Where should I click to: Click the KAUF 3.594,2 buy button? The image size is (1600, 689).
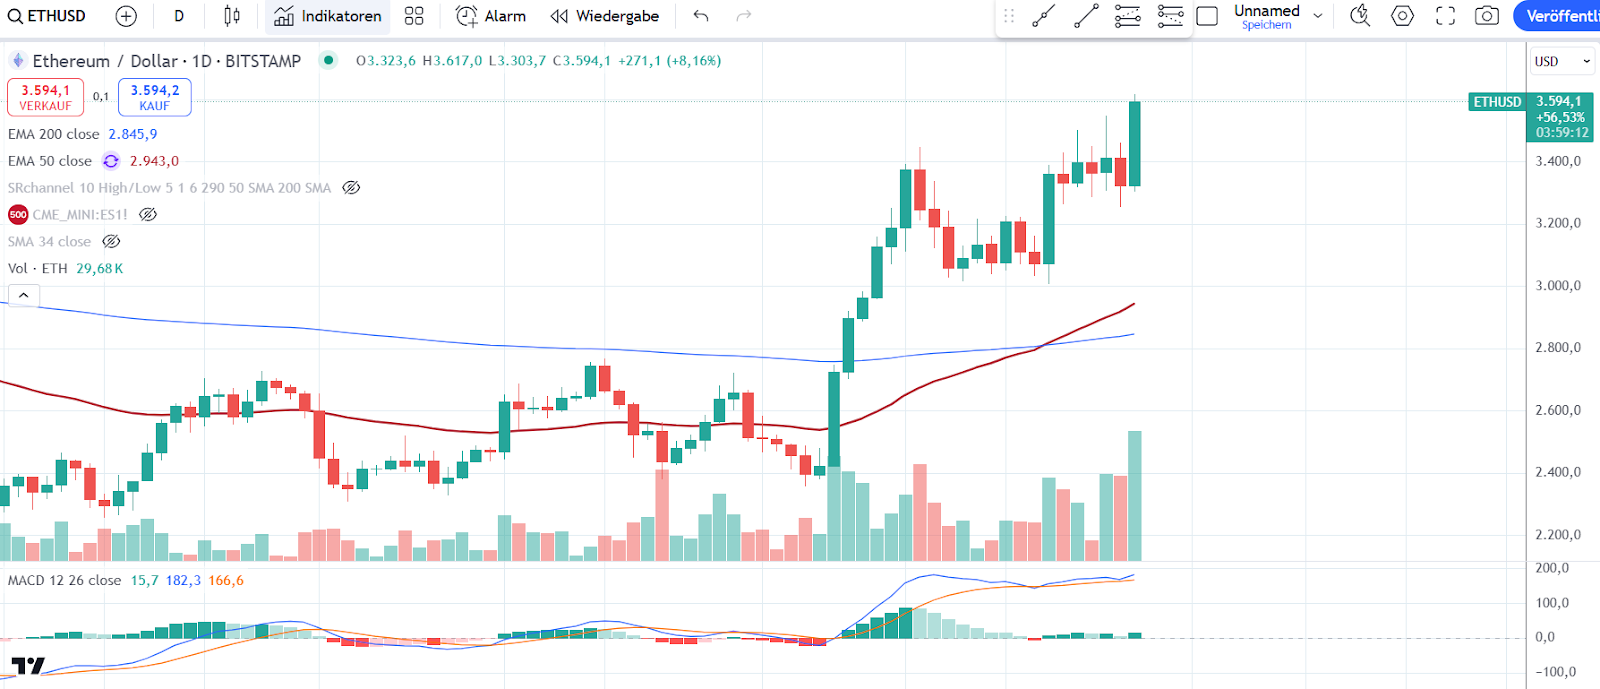(155, 97)
